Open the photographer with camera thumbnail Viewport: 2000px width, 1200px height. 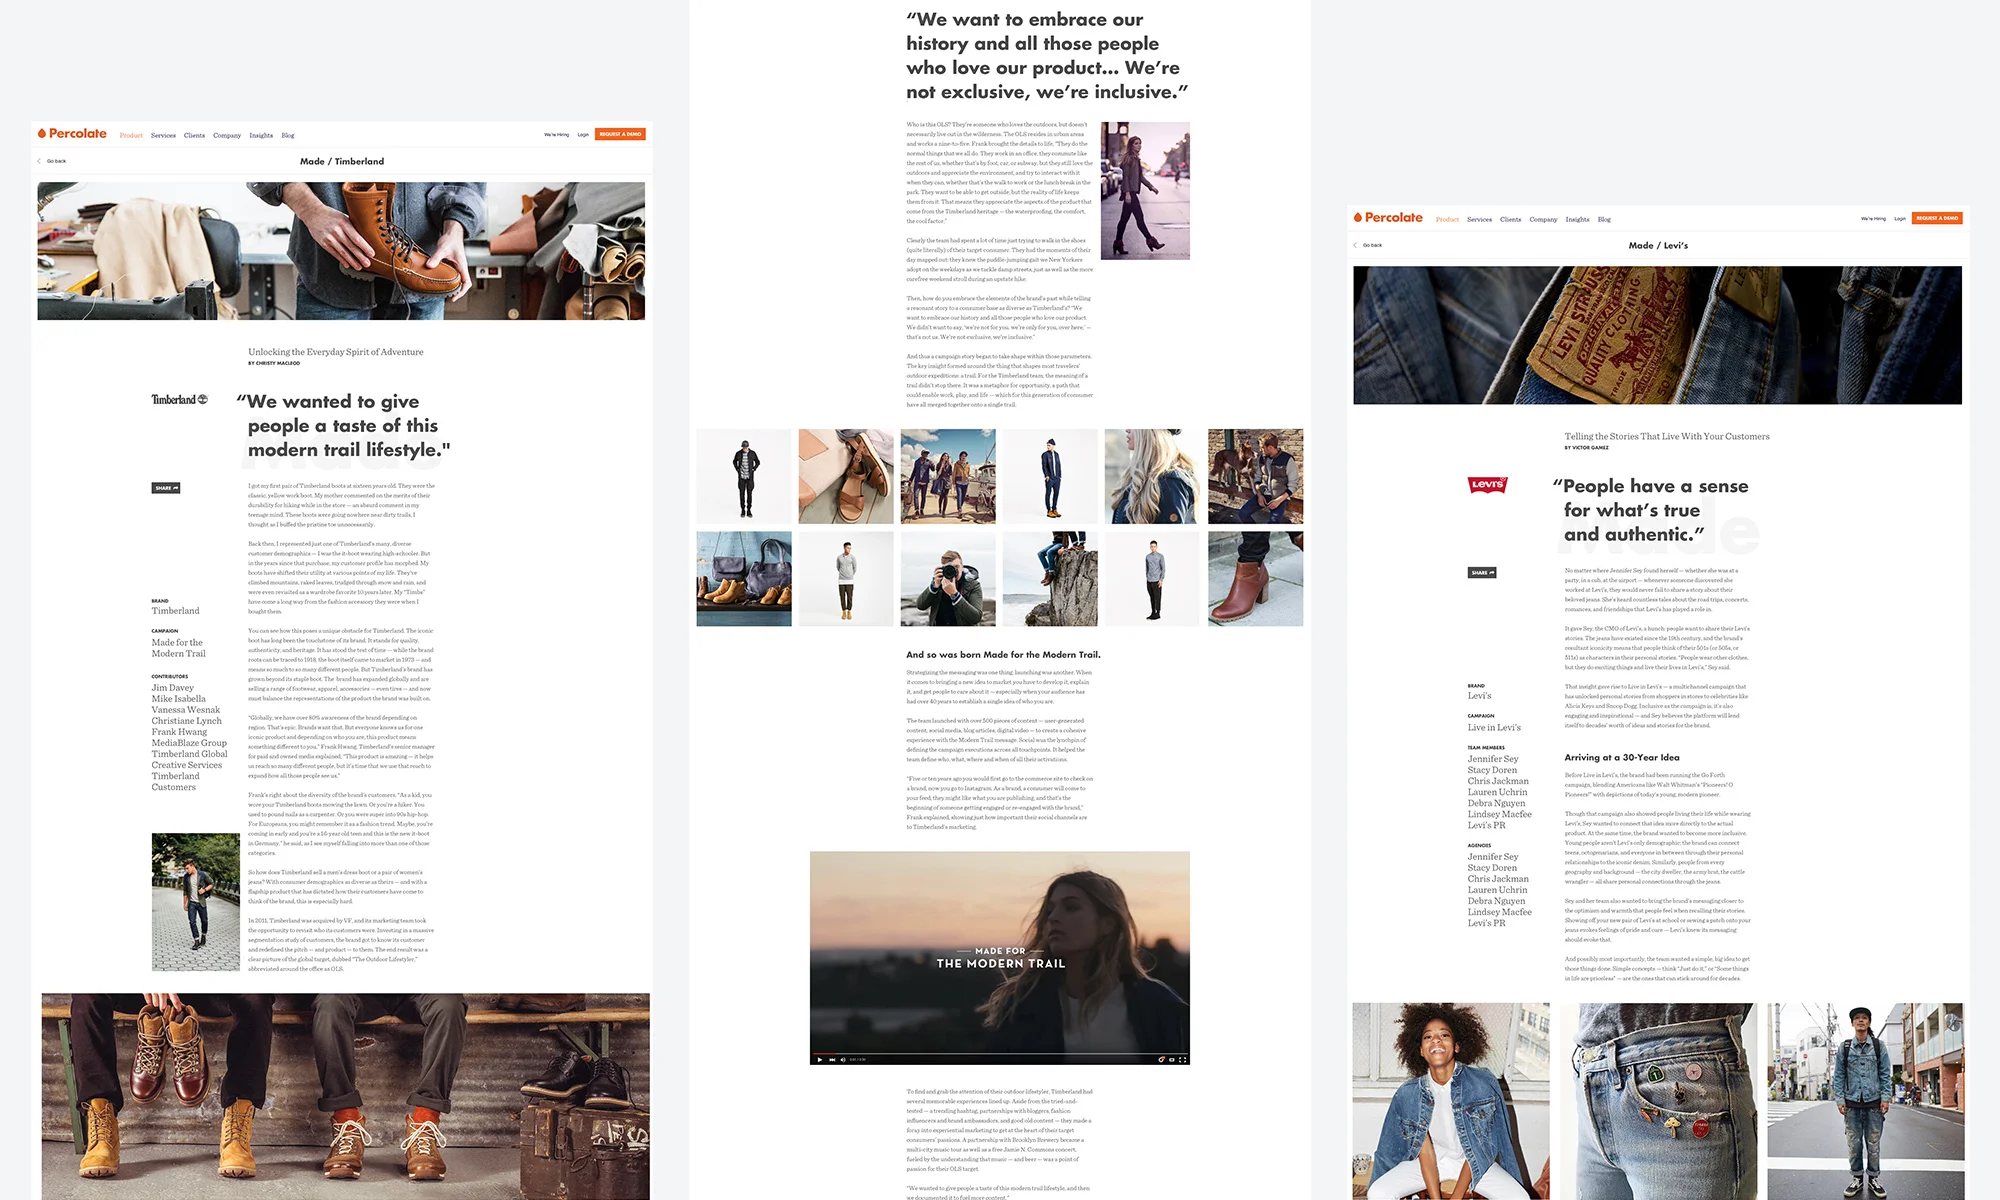tap(948, 579)
